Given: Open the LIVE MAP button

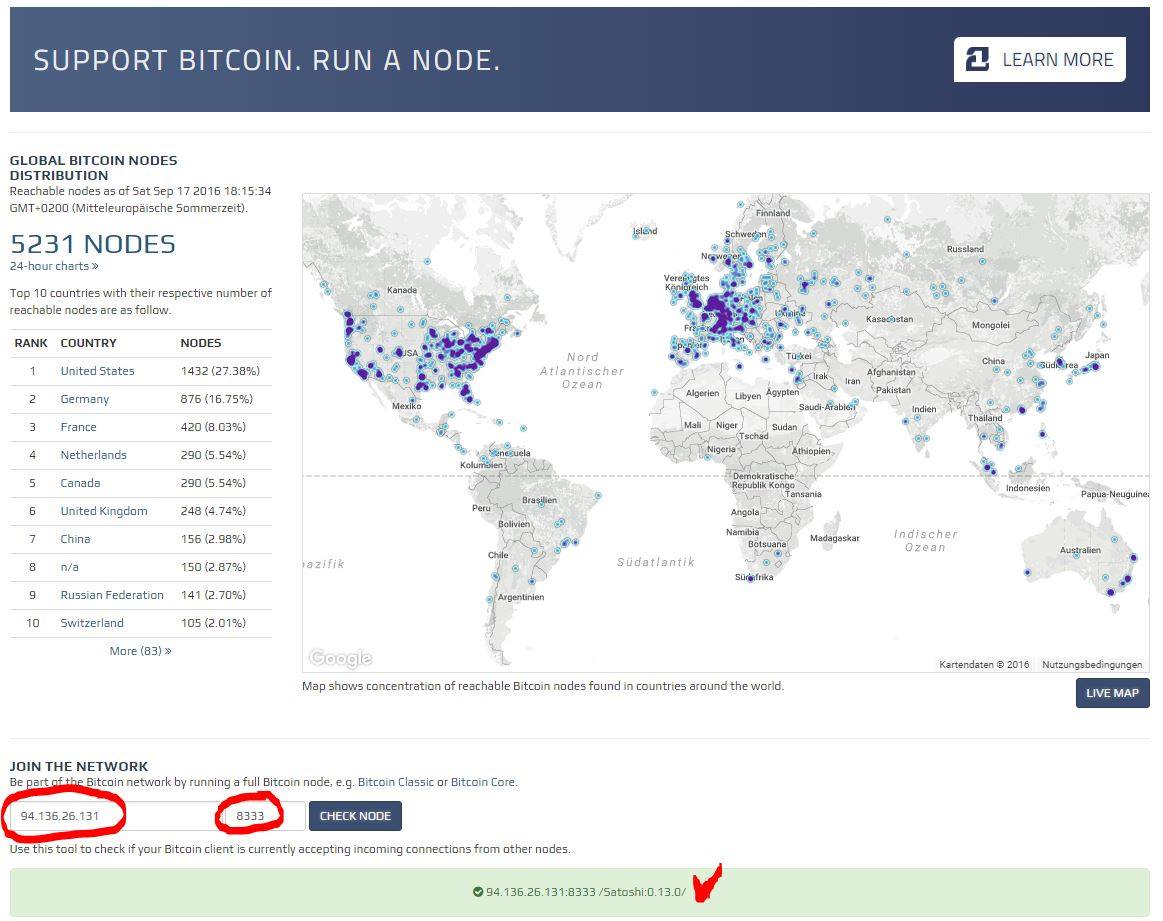Looking at the screenshot, I should point(1112,693).
